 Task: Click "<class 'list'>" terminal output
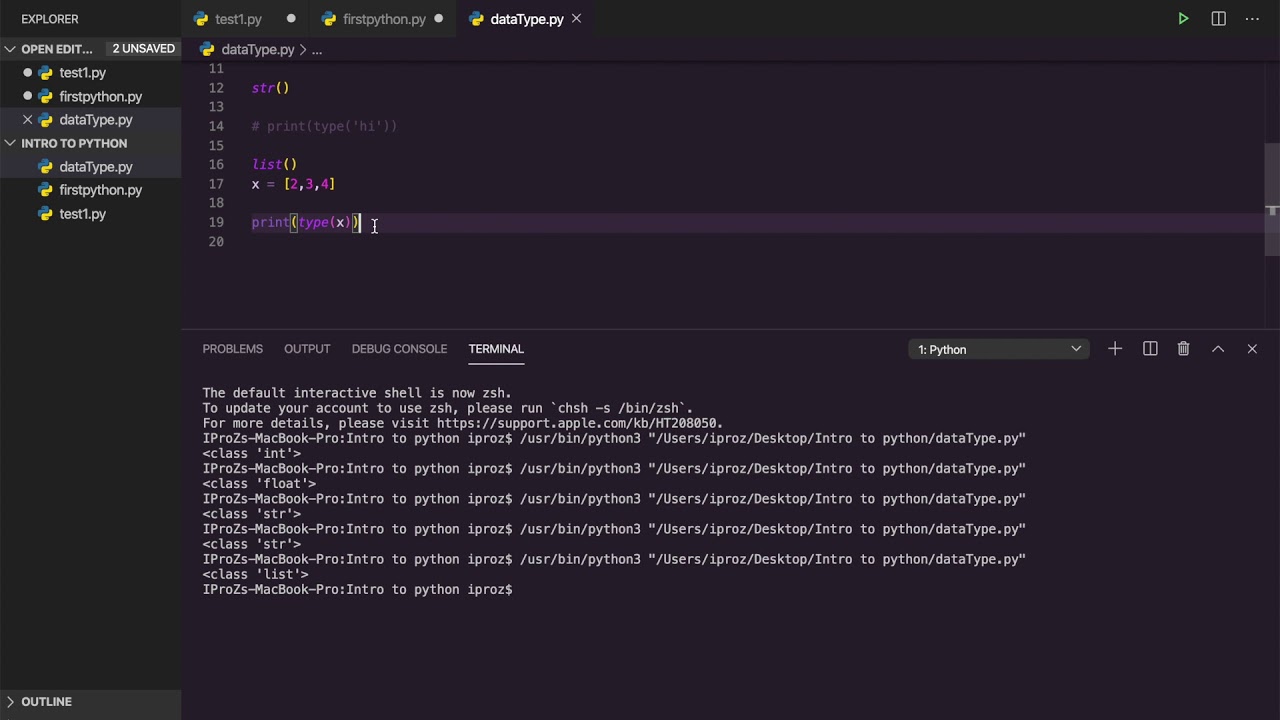click(x=255, y=575)
